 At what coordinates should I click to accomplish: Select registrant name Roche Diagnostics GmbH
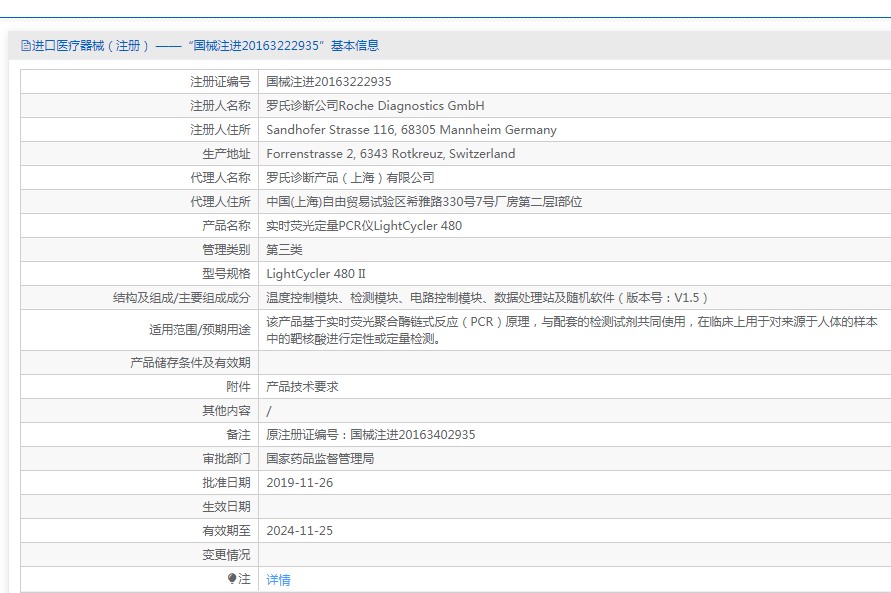[375, 106]
